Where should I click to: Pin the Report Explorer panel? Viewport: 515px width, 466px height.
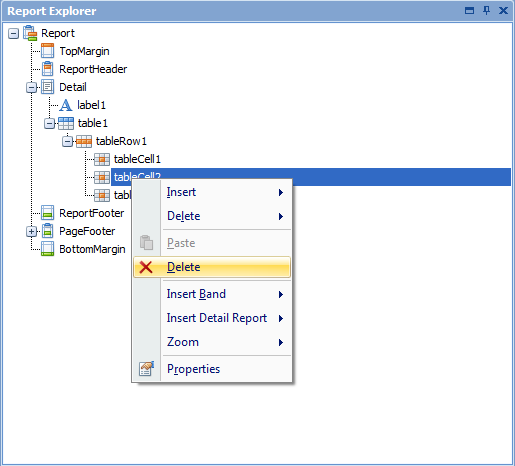(x=486, y=11)
